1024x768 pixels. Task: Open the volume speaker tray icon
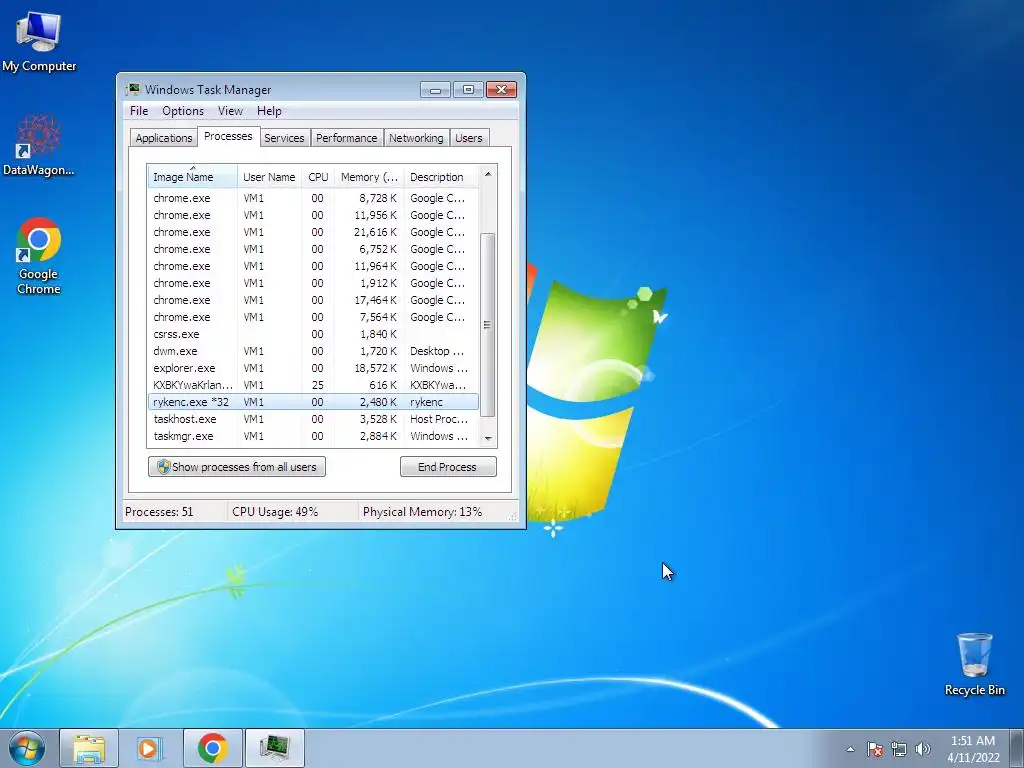click(922, 749)
